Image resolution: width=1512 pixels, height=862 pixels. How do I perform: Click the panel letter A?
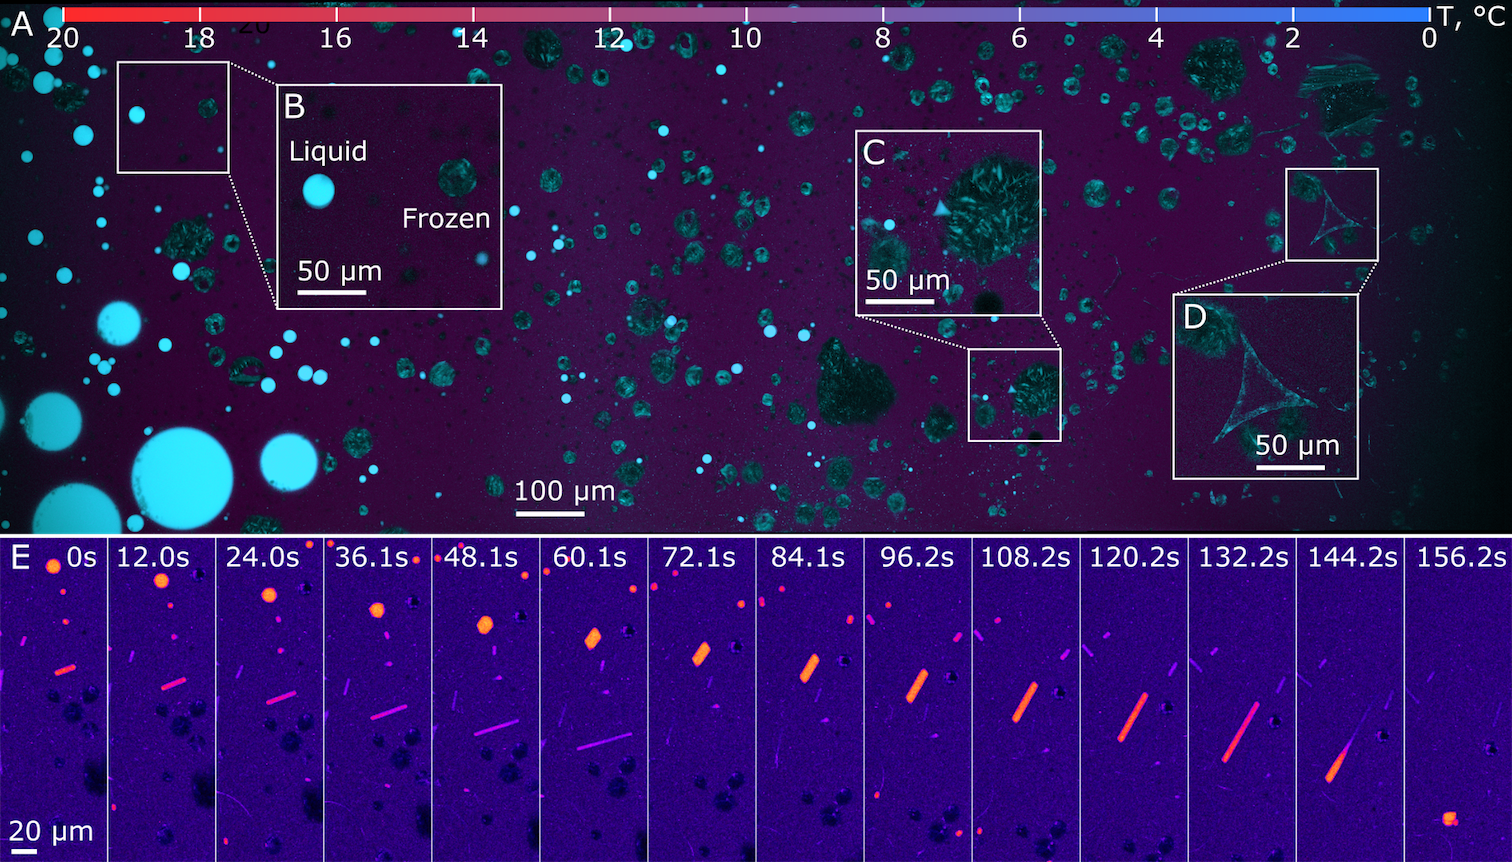click(x=21, y=25)
